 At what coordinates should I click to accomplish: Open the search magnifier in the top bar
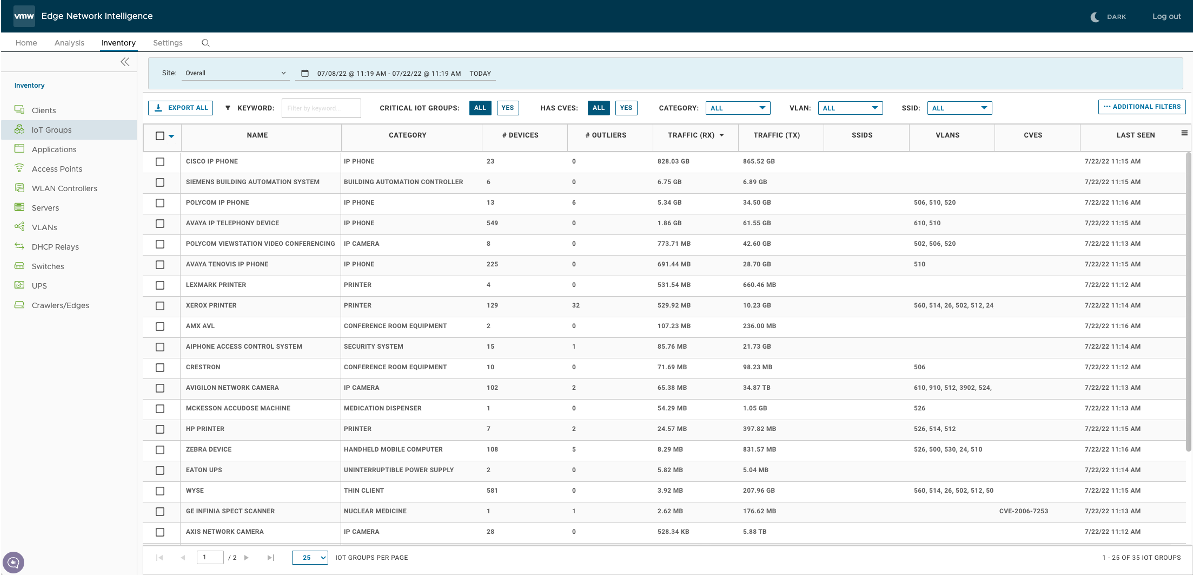(x=205, y=43)
